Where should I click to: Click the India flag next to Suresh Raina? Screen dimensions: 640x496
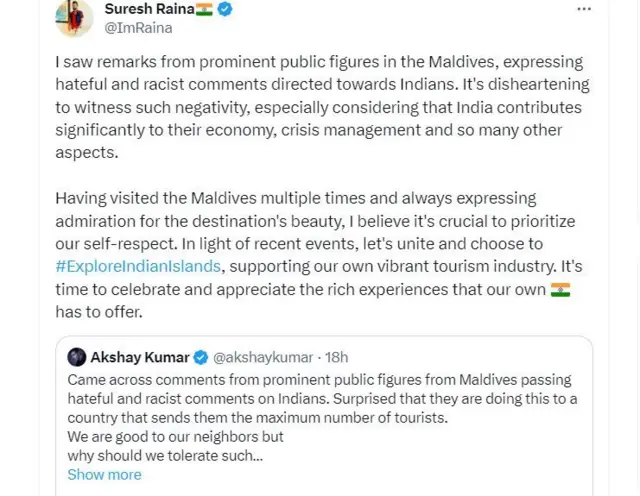tap(205, 9)
